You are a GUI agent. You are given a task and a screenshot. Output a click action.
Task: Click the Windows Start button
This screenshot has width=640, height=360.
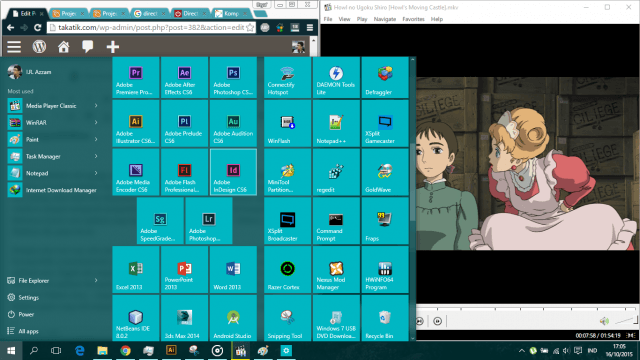tap(11, 351)
